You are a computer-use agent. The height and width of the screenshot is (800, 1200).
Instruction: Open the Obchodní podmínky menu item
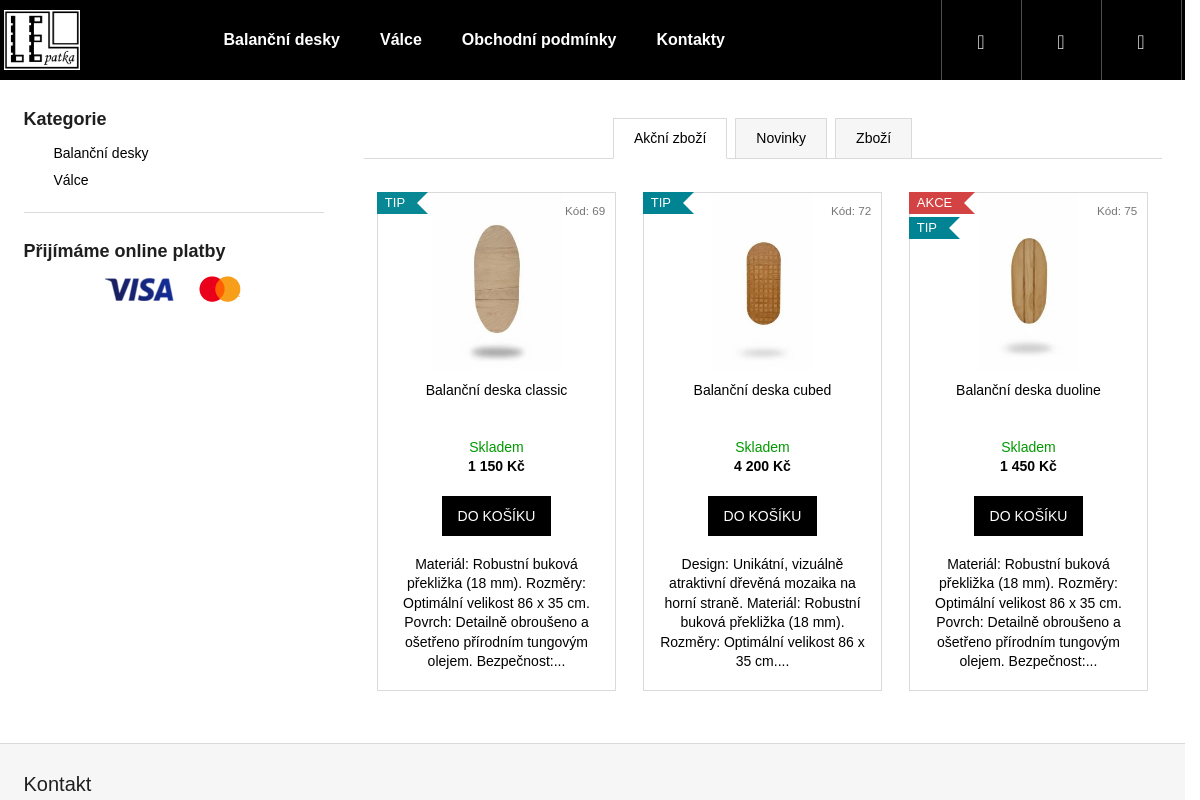[x=538, y=40]
